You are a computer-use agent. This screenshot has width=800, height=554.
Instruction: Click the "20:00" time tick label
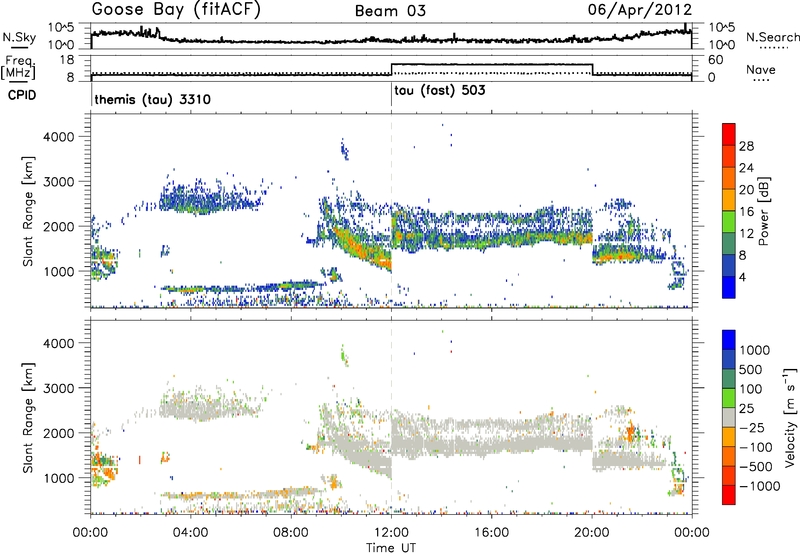(x=592, y=533)
